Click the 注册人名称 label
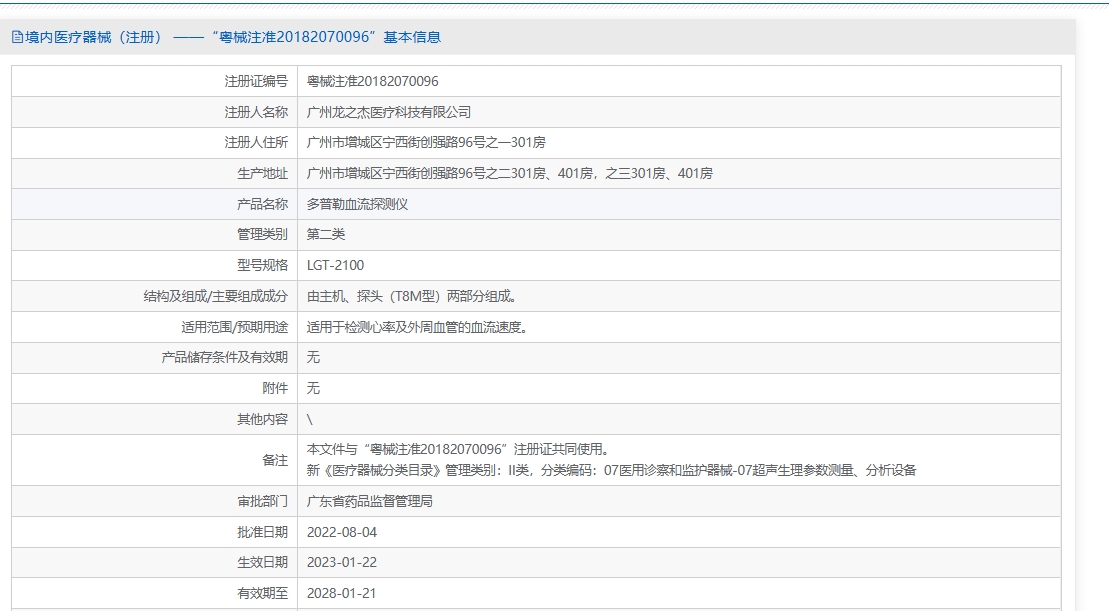1109x611 pixels. tap(256, 112)
